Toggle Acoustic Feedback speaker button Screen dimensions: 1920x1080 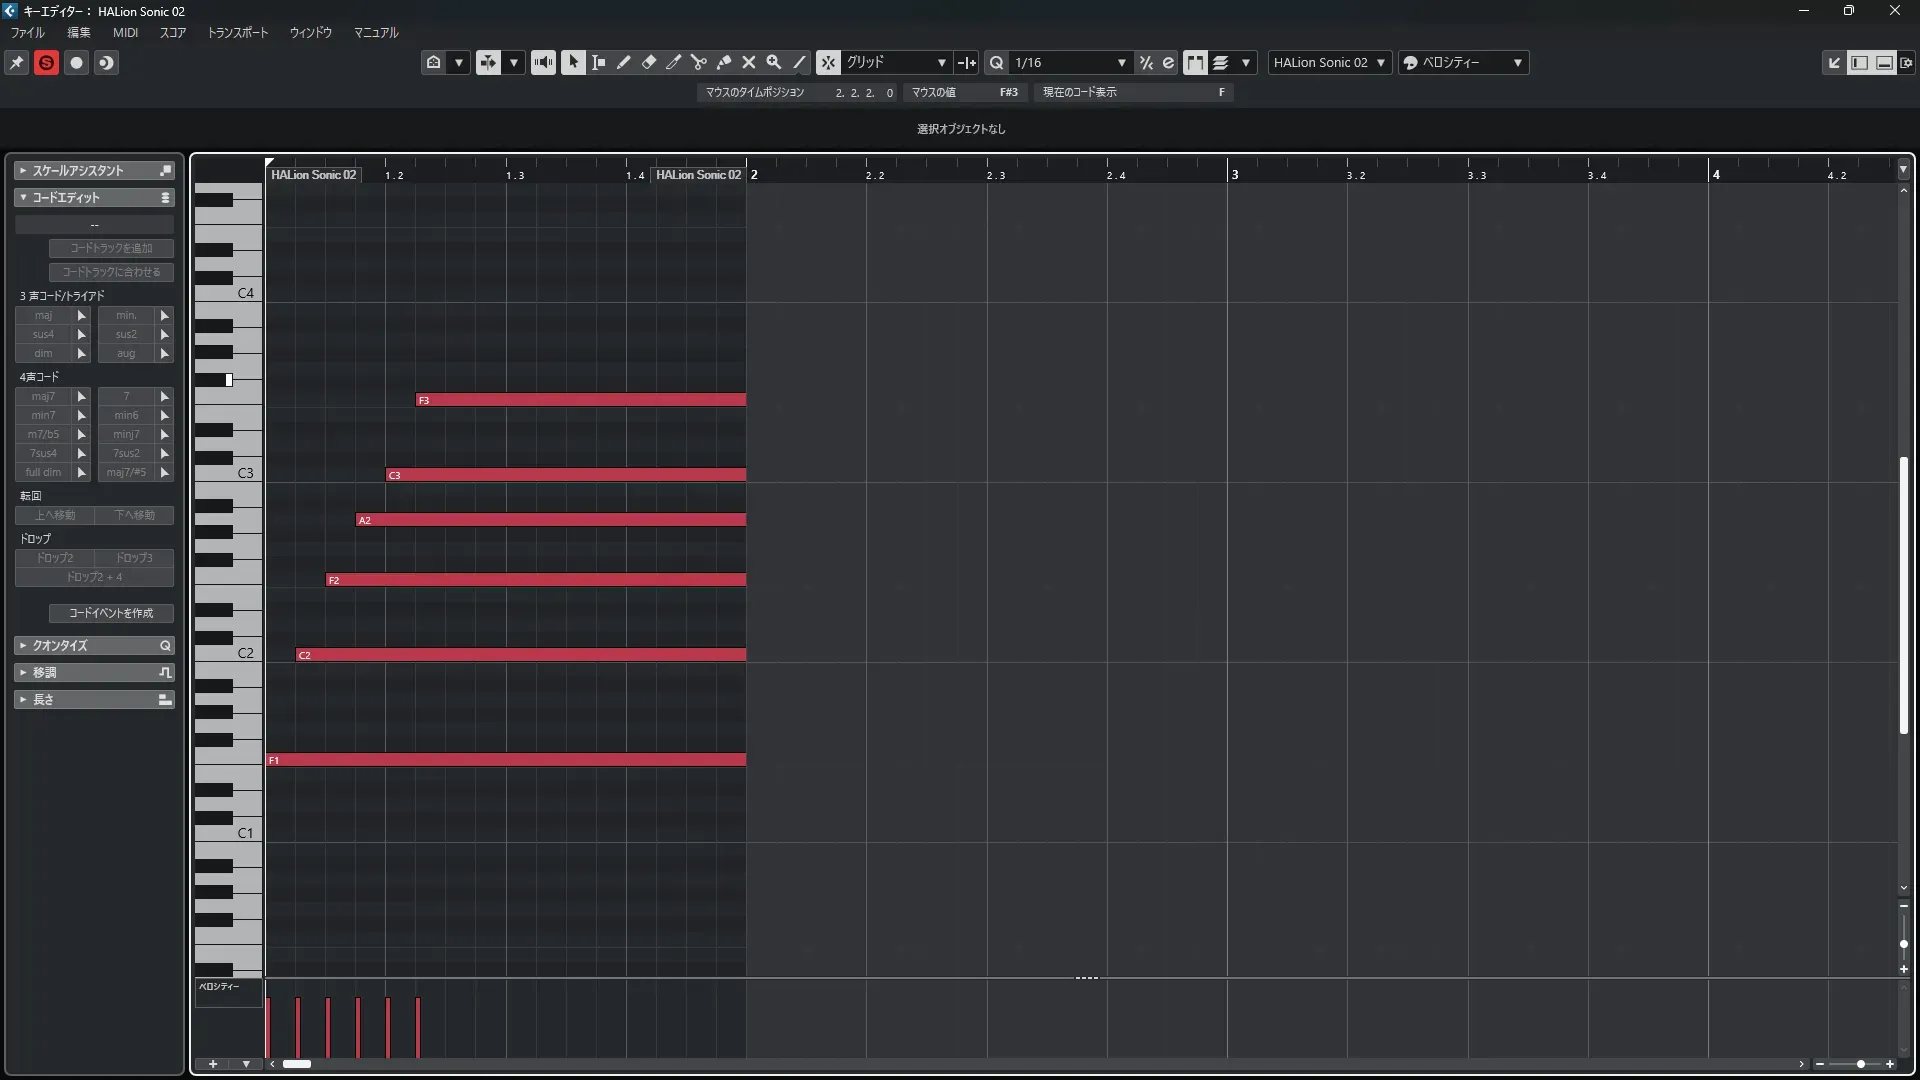click(543, 62)
